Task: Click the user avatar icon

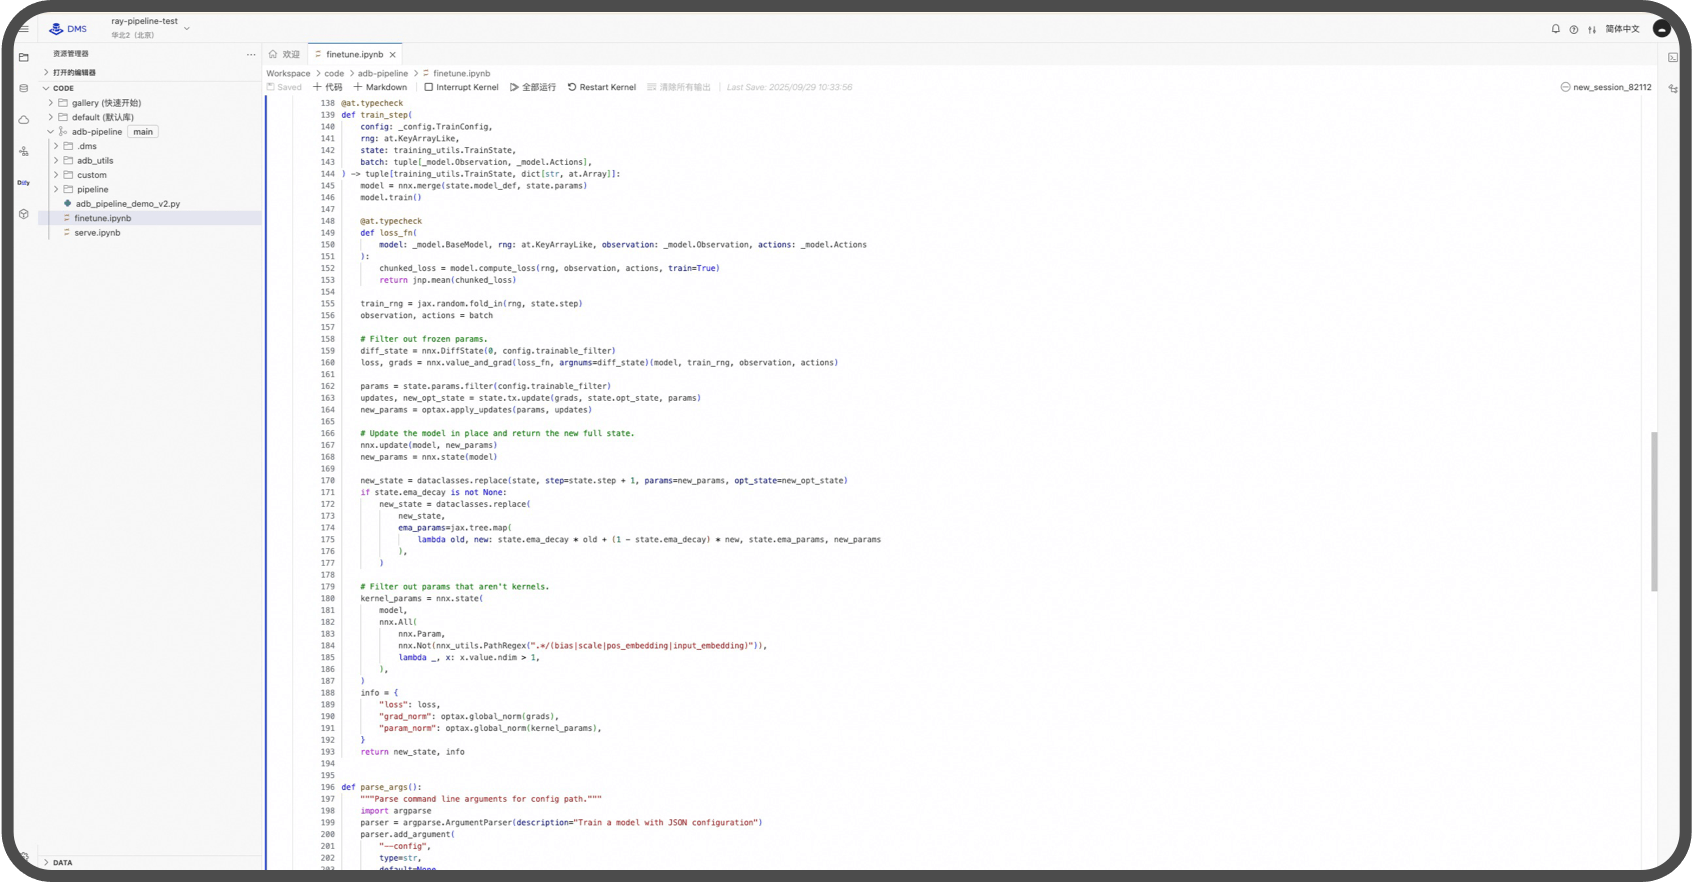Action: (1662, 29)
